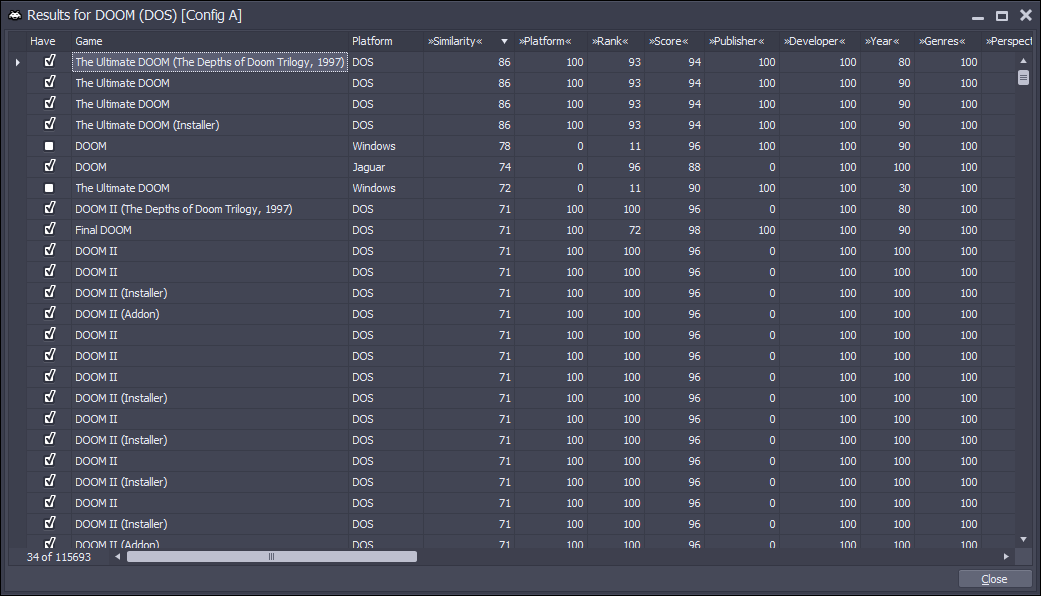Sort by the »Perspect column header
The width and height of the screenshot is (1041, 596).
(1009, 41)
